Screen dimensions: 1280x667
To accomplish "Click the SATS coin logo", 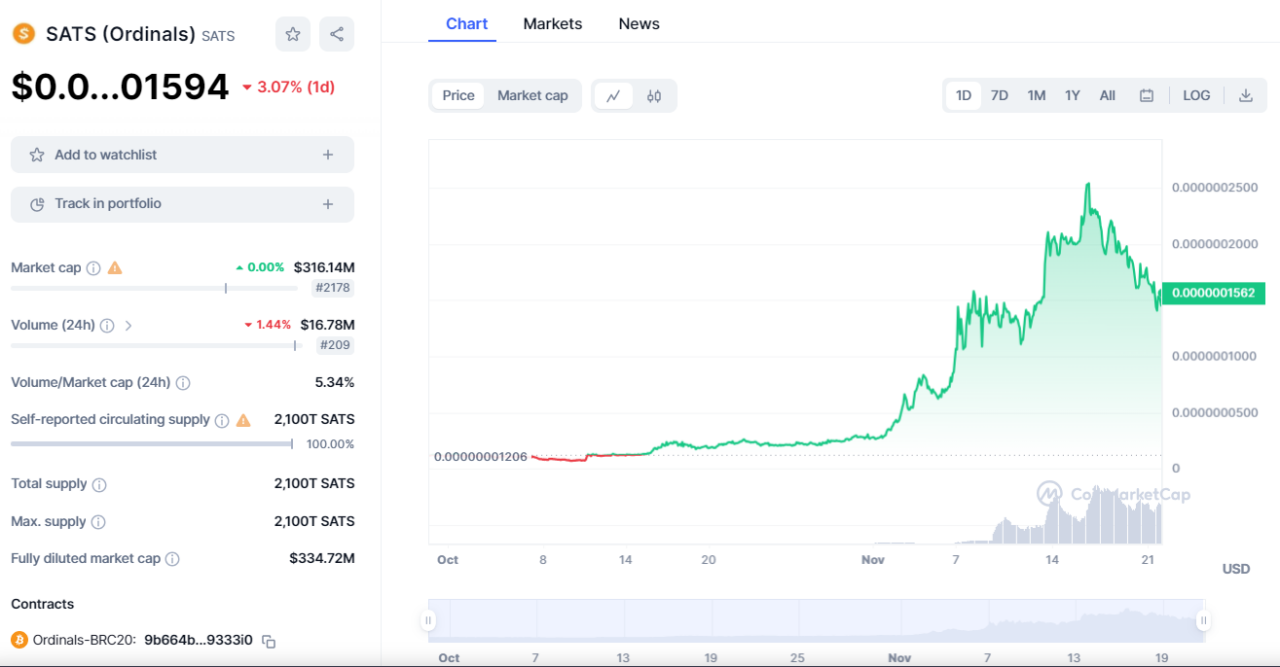I will 24,33.
